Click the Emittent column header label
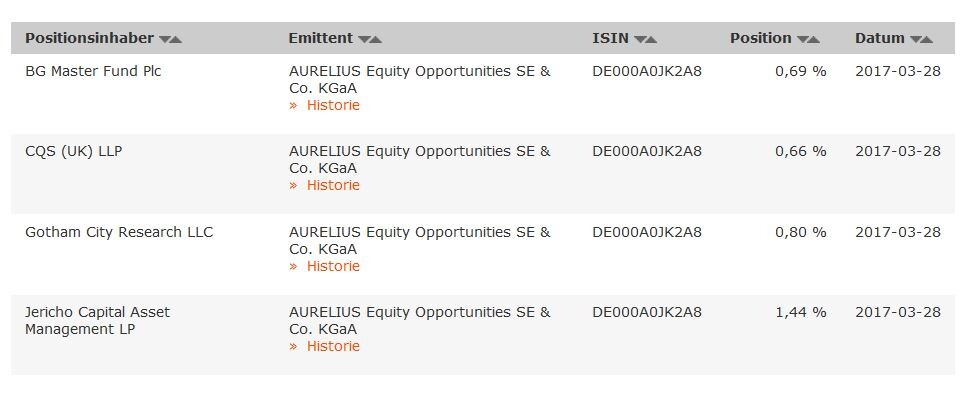The height and width of the screenshot is (416, 971). click(321, 38)
